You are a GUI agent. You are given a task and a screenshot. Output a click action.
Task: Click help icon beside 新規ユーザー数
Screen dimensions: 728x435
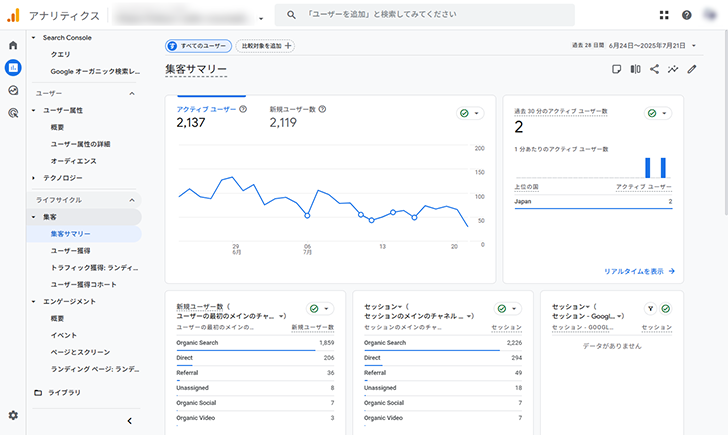coord(322,109)
